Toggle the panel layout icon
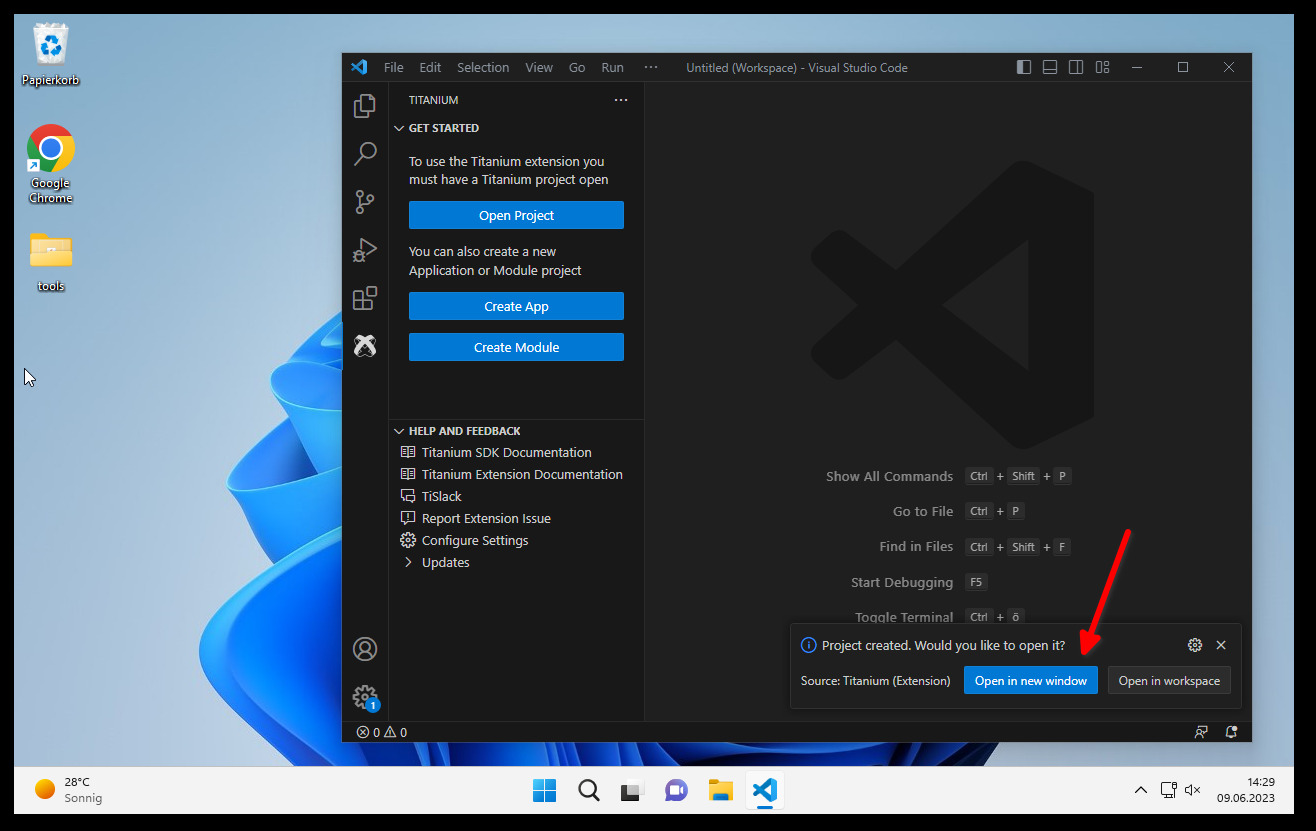This screenshot has height=831, width=1316. (1050, 67)
